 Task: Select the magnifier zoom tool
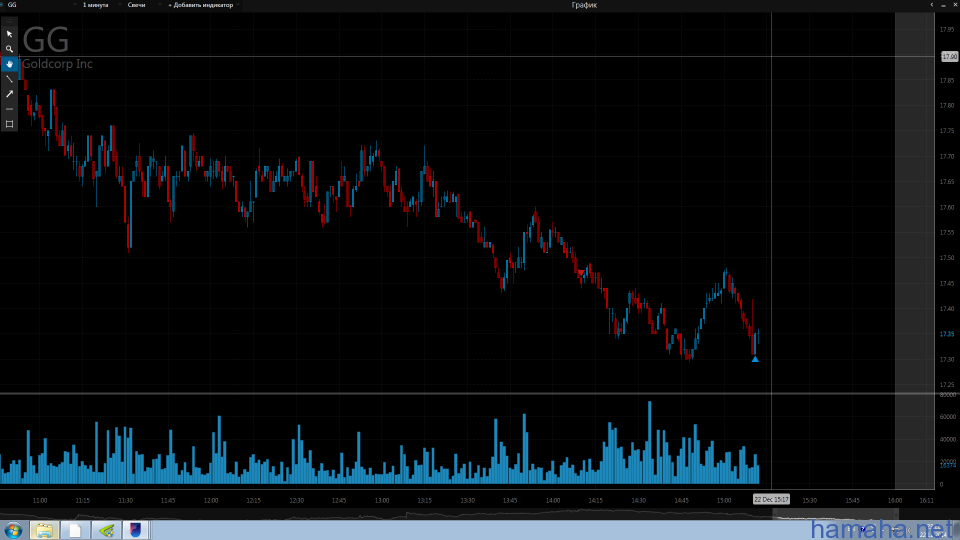point(10,49)
